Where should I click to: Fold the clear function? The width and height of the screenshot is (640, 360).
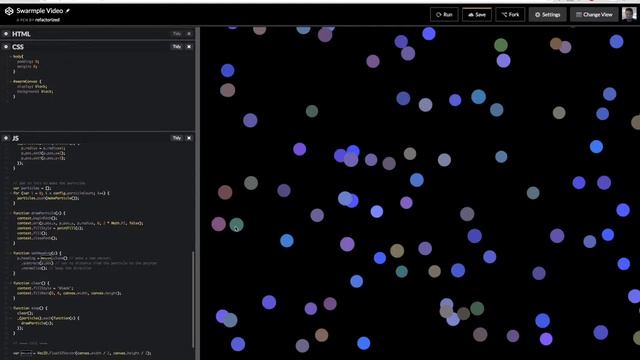(x=11, y=283)
